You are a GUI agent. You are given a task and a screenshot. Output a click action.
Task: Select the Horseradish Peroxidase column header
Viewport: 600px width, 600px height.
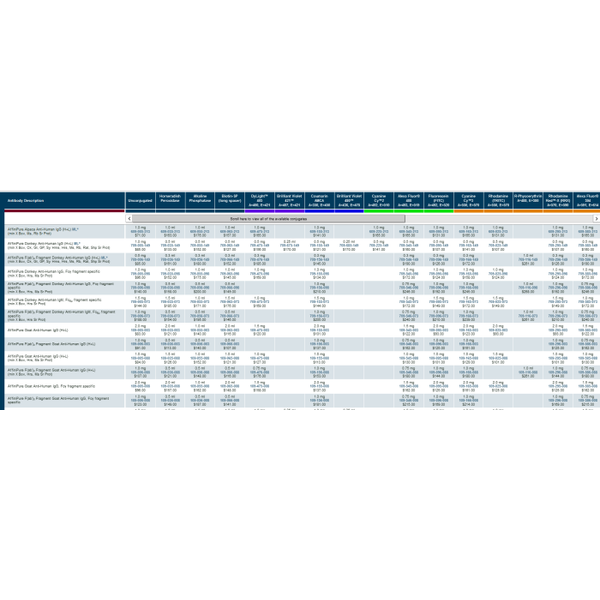[x=170, y=201]
